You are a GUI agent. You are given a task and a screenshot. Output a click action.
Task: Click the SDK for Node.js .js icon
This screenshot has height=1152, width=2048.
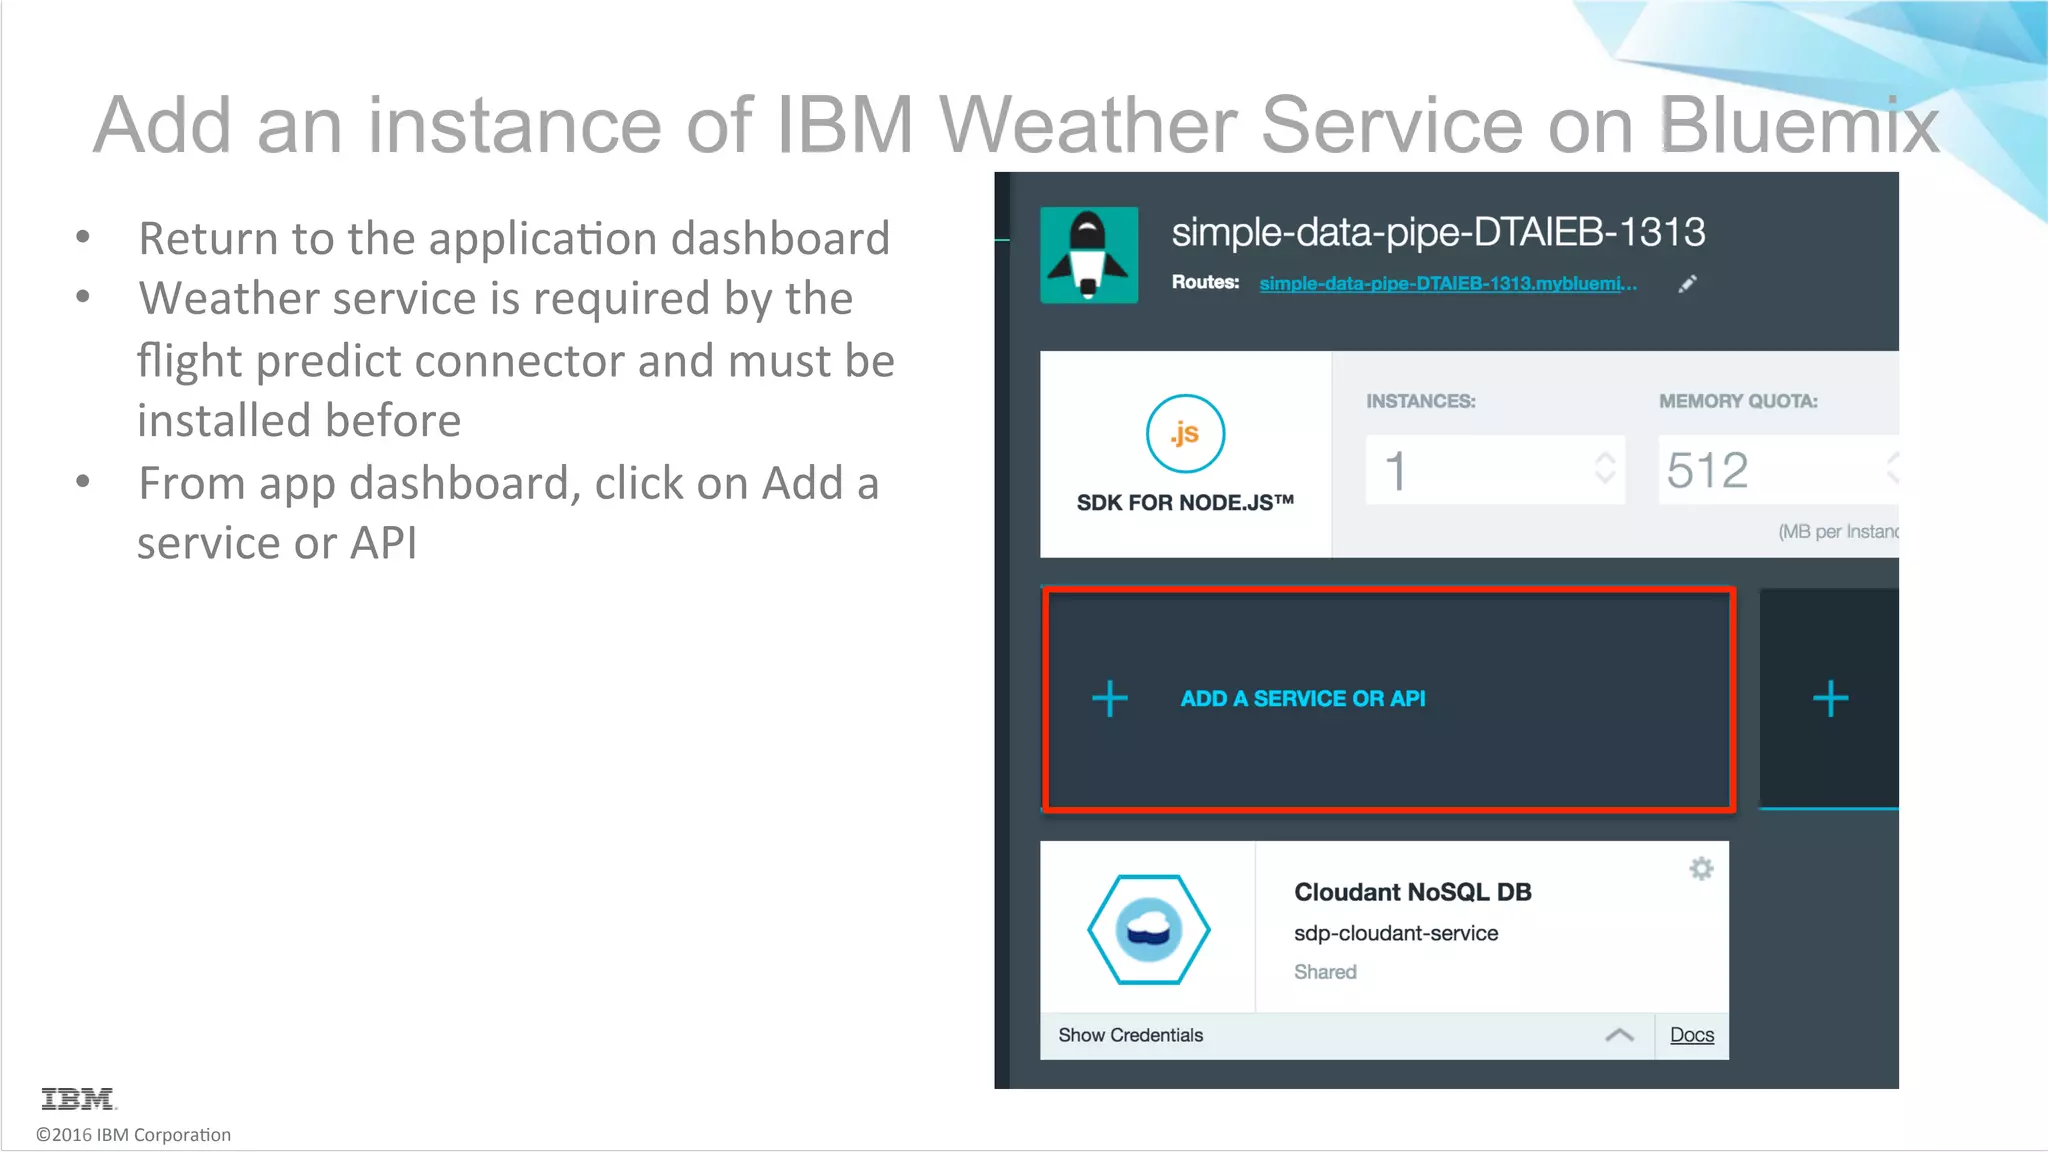click(x=1185, y=434)
